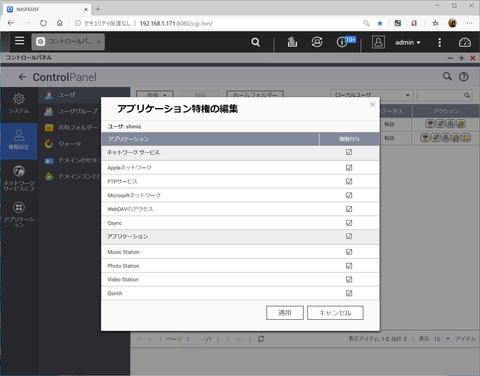This screenshot has height=376, width=480.
Task: Open the 表示 10 items dropdown
Action: click(x=442, y=339)
